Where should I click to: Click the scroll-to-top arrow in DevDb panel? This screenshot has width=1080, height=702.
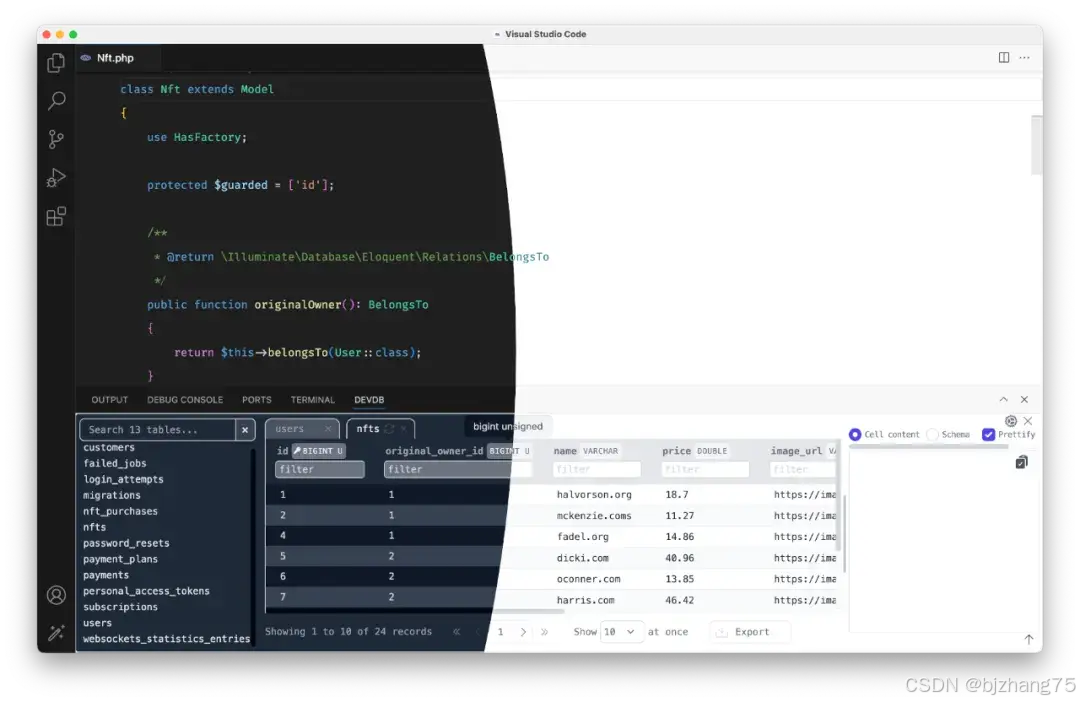[1028, 639]
